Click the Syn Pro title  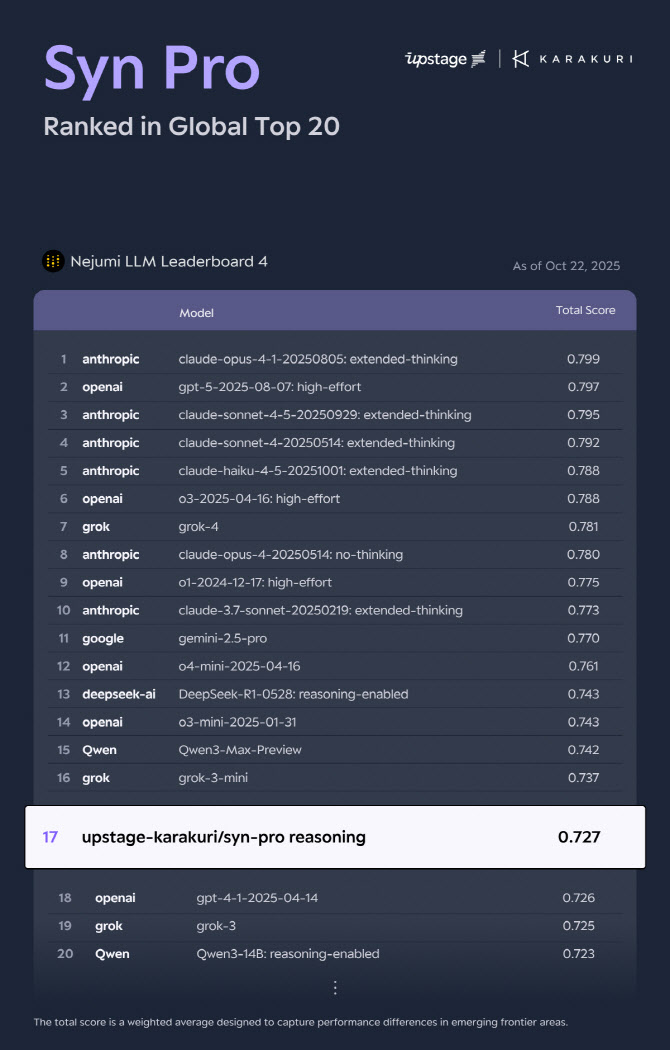coord(152,68)
